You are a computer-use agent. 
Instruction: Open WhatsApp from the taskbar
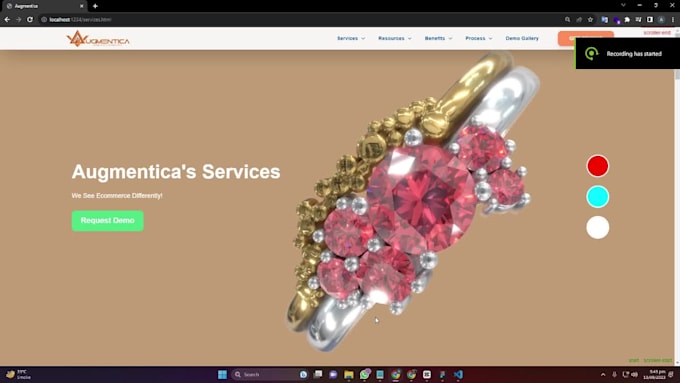pyautogui.click(x=365, y=374)
